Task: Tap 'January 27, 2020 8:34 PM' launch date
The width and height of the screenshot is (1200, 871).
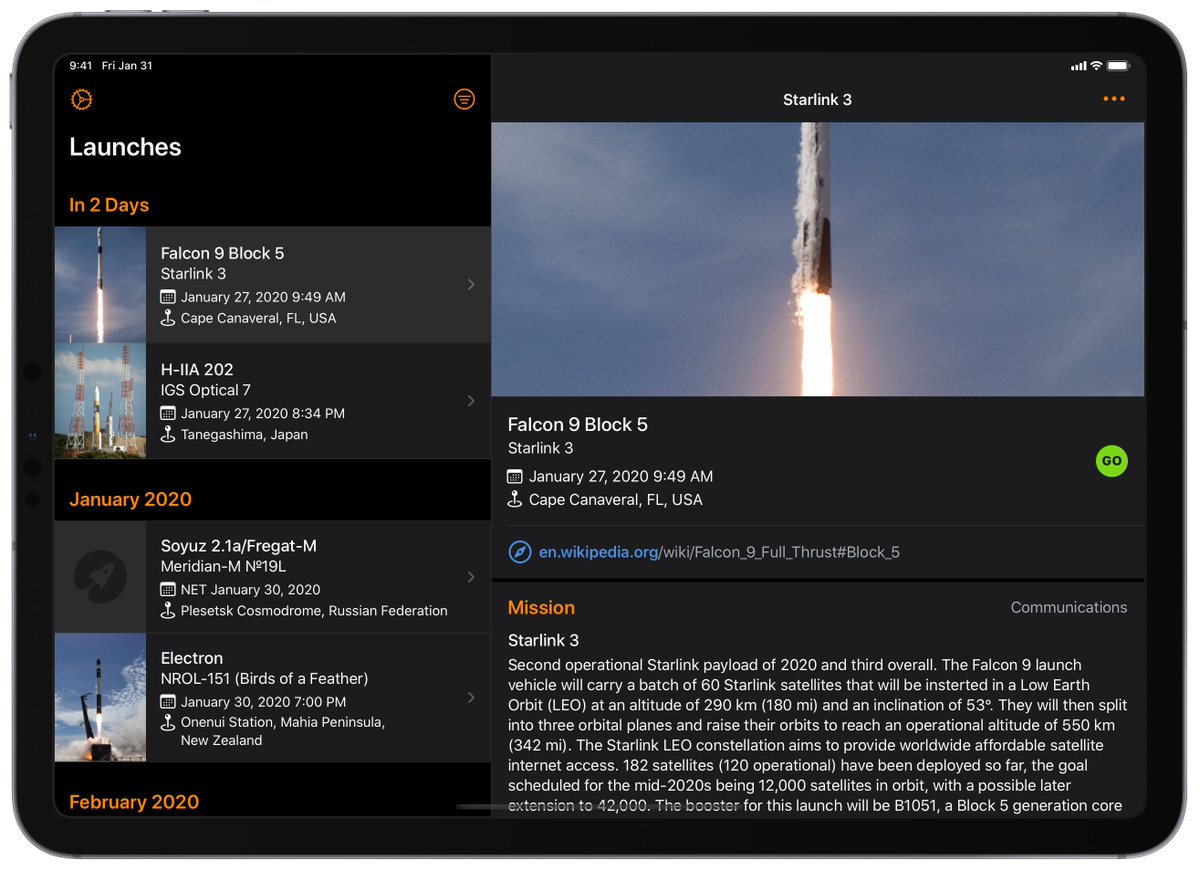Action: (x=263, y=413)
